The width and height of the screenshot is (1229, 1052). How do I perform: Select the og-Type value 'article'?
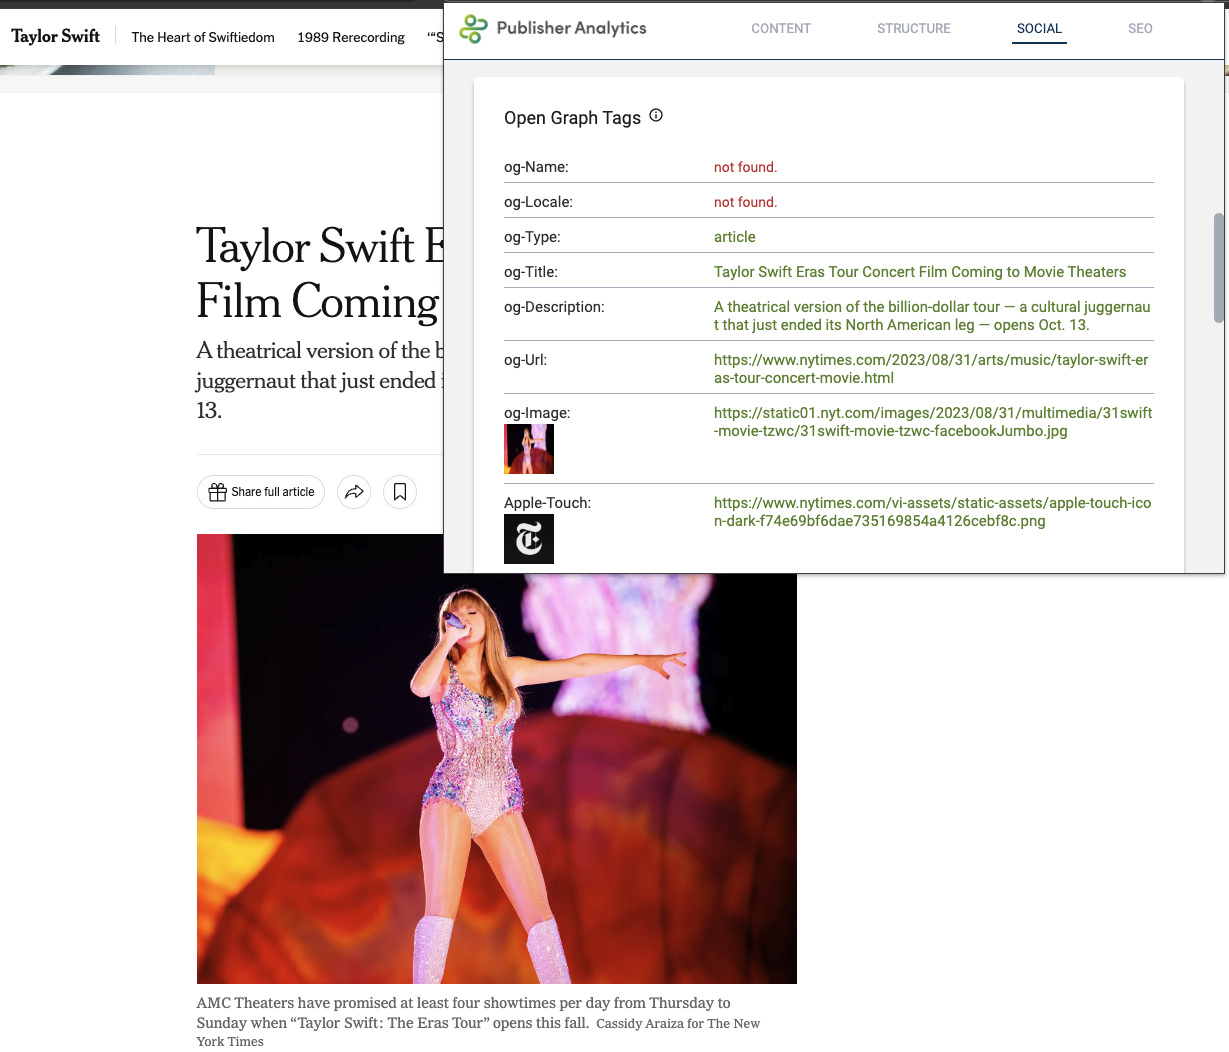click(x=735, y=237)
